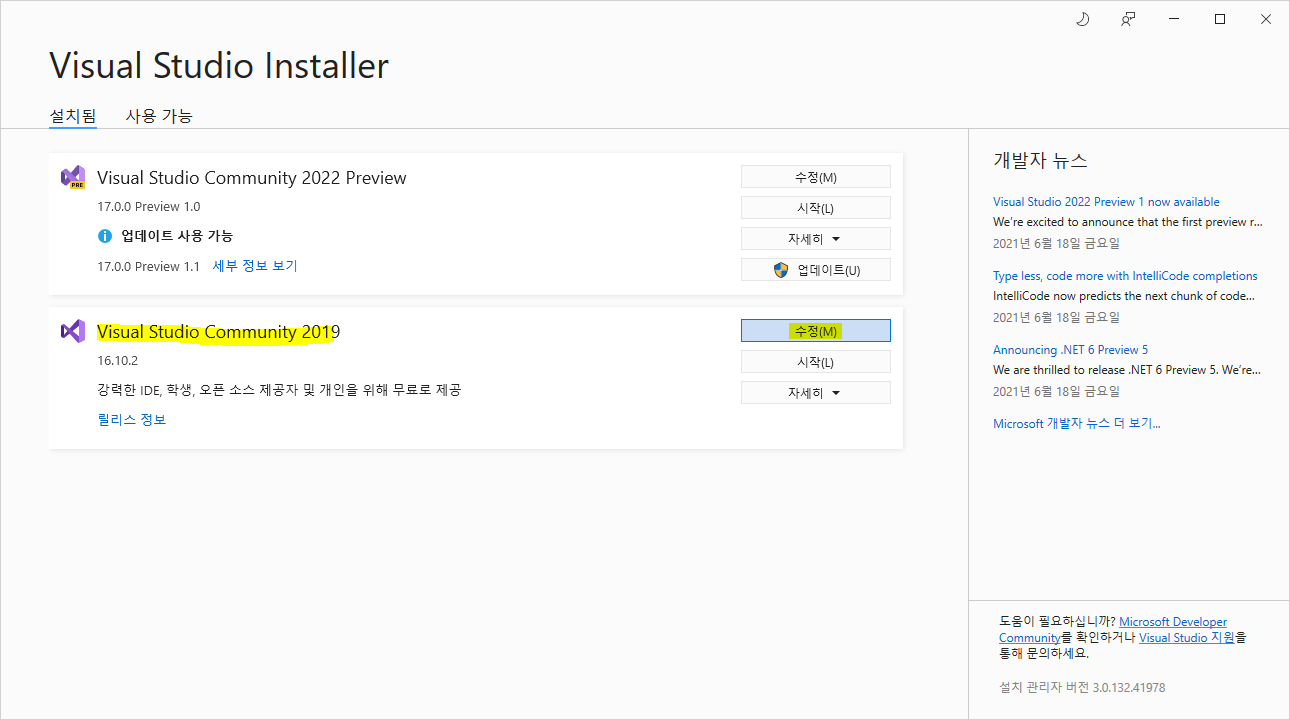1290x720 pixels.
Task: Click version text 16.10.2
Action: tap(117, 361)
